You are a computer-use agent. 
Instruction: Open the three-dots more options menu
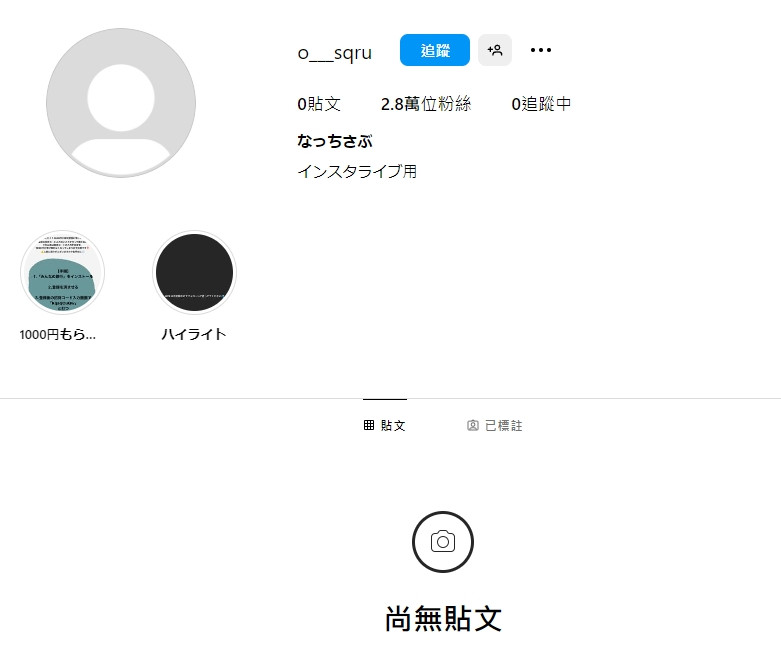[541, 50]
